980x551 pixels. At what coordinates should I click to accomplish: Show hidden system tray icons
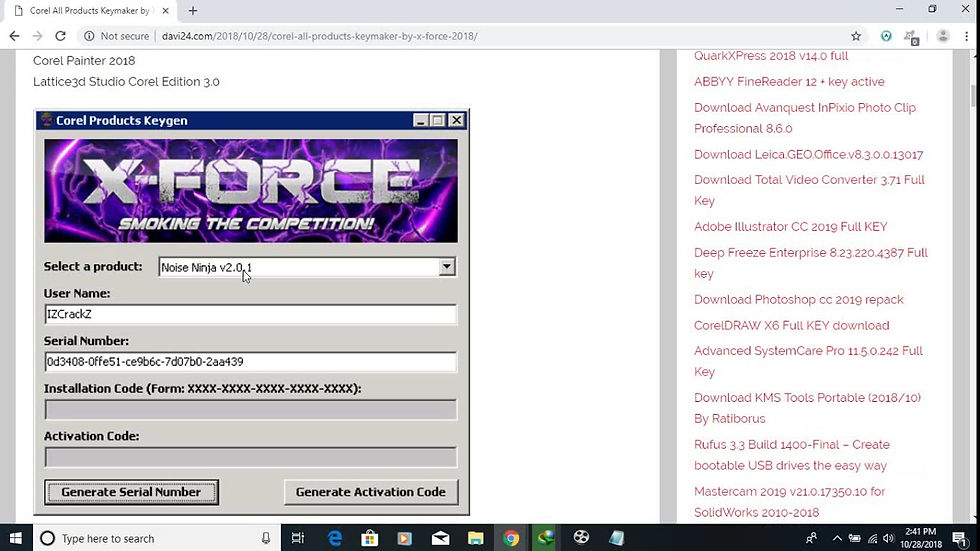click(x=837, y=538)
